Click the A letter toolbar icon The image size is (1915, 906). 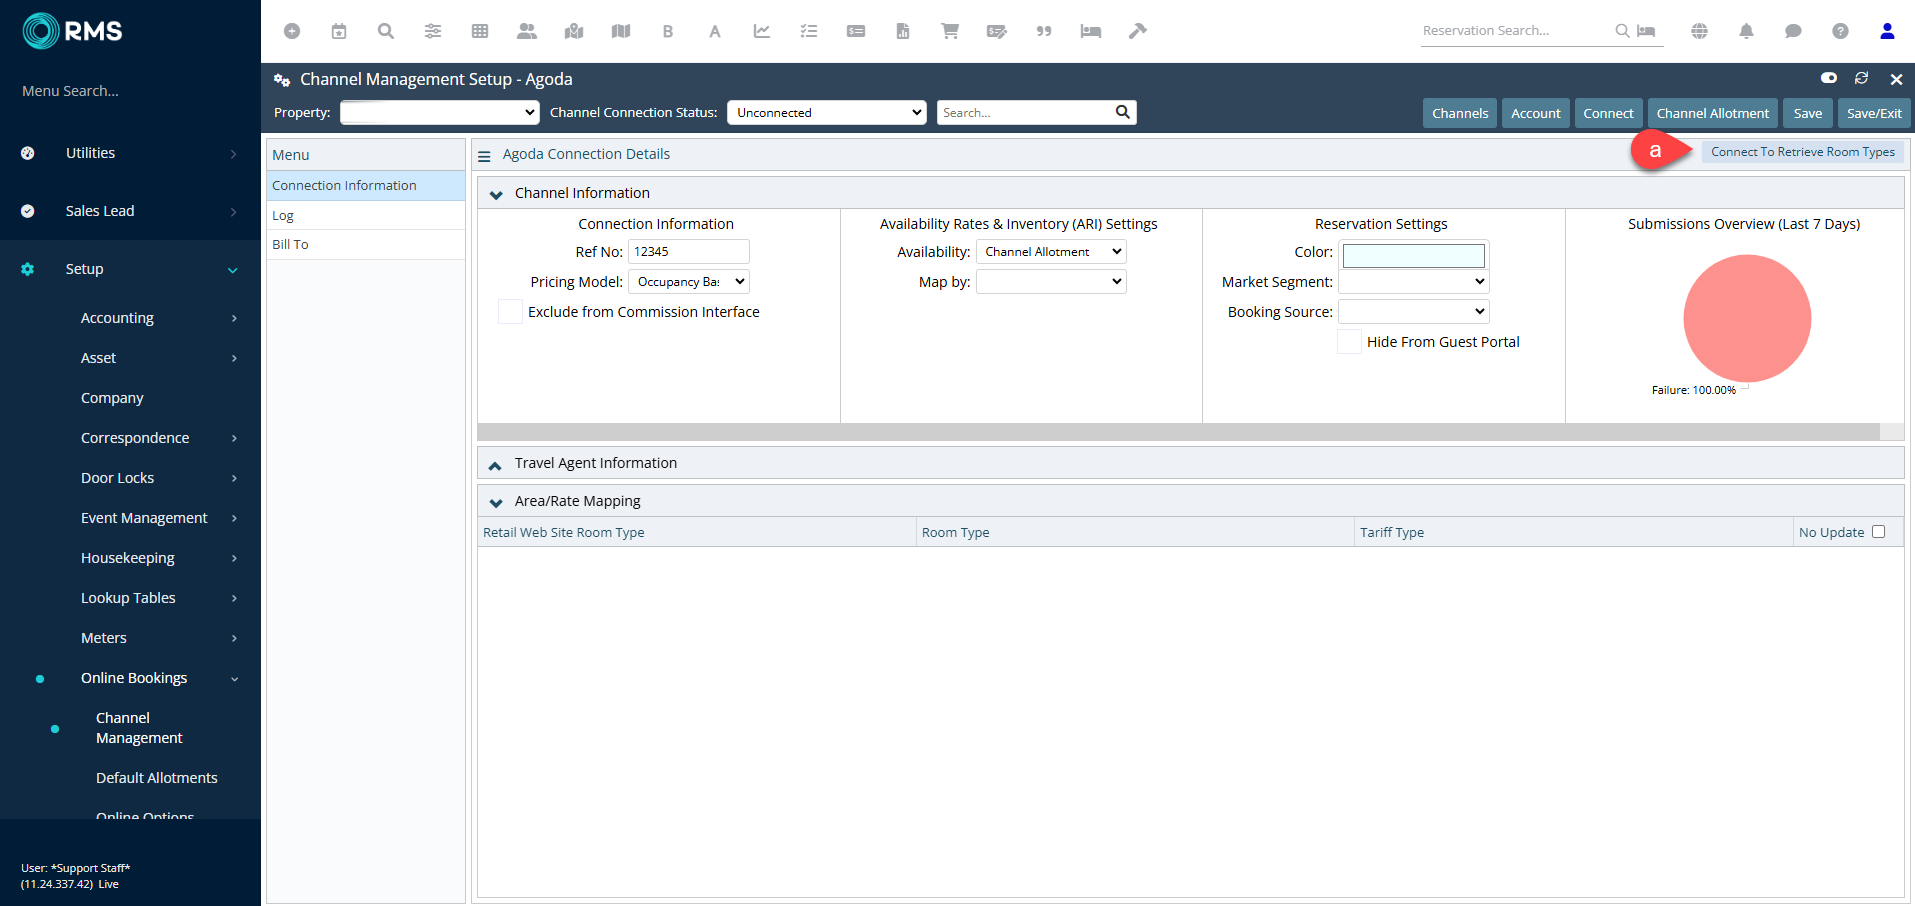715,31
